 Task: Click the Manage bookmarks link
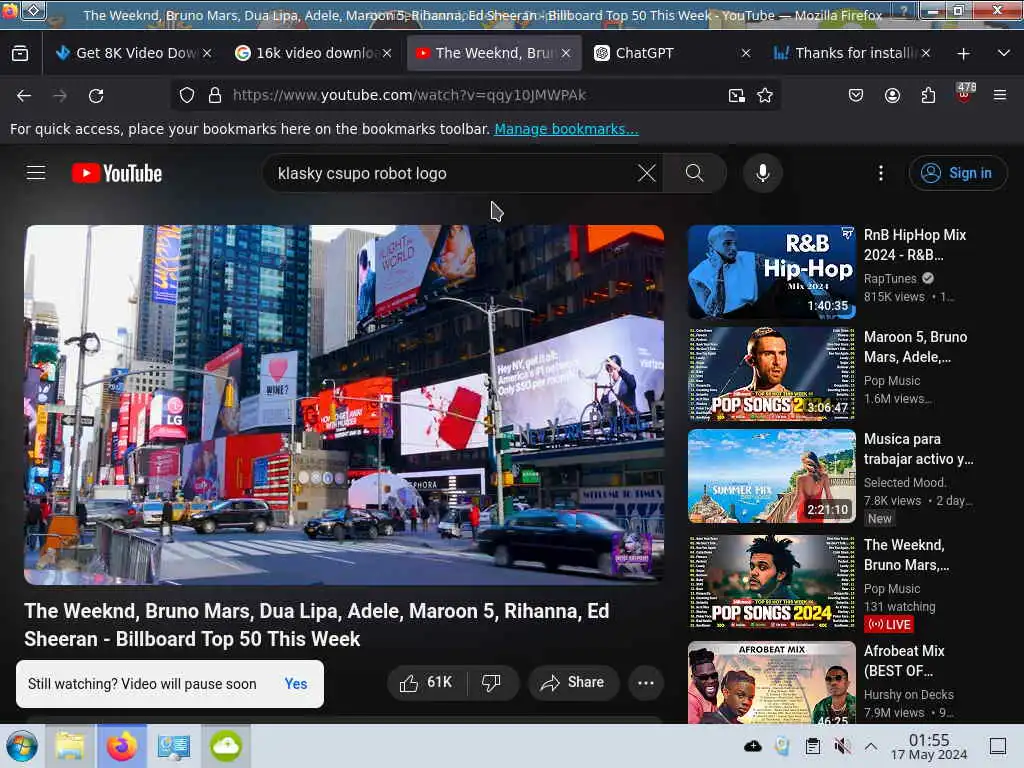(566, 129)
